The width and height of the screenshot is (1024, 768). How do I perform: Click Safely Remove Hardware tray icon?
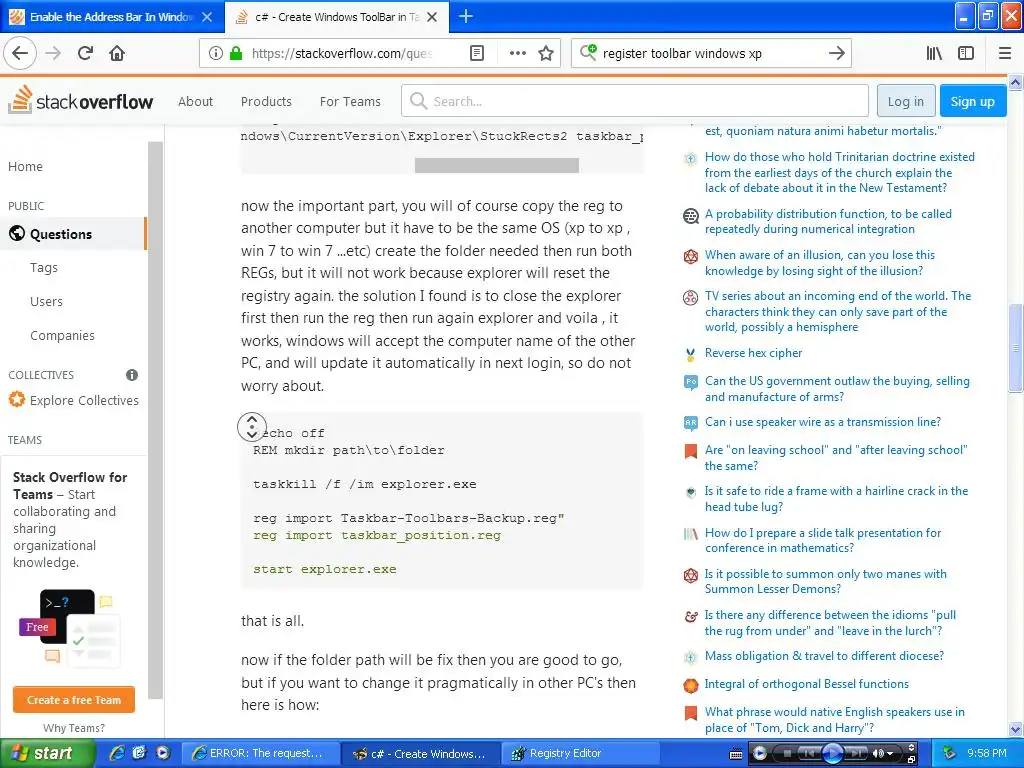tap(950, 753)
